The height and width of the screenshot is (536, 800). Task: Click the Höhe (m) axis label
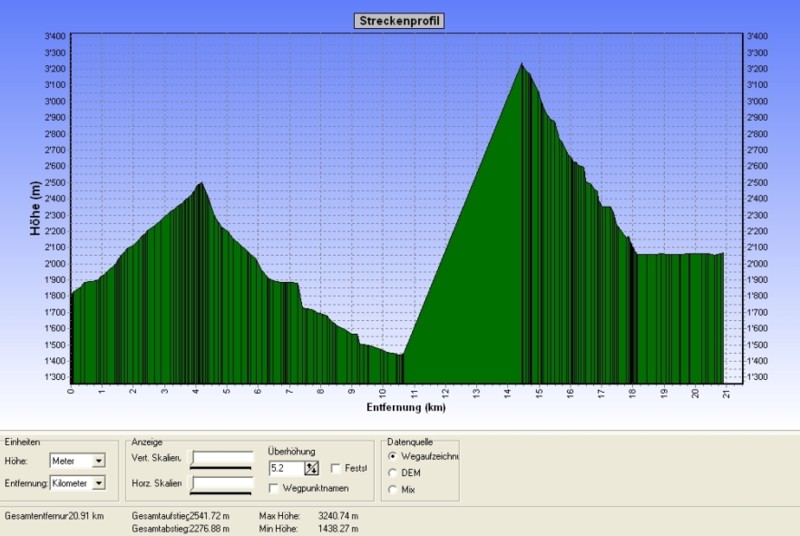pos(35,208)
